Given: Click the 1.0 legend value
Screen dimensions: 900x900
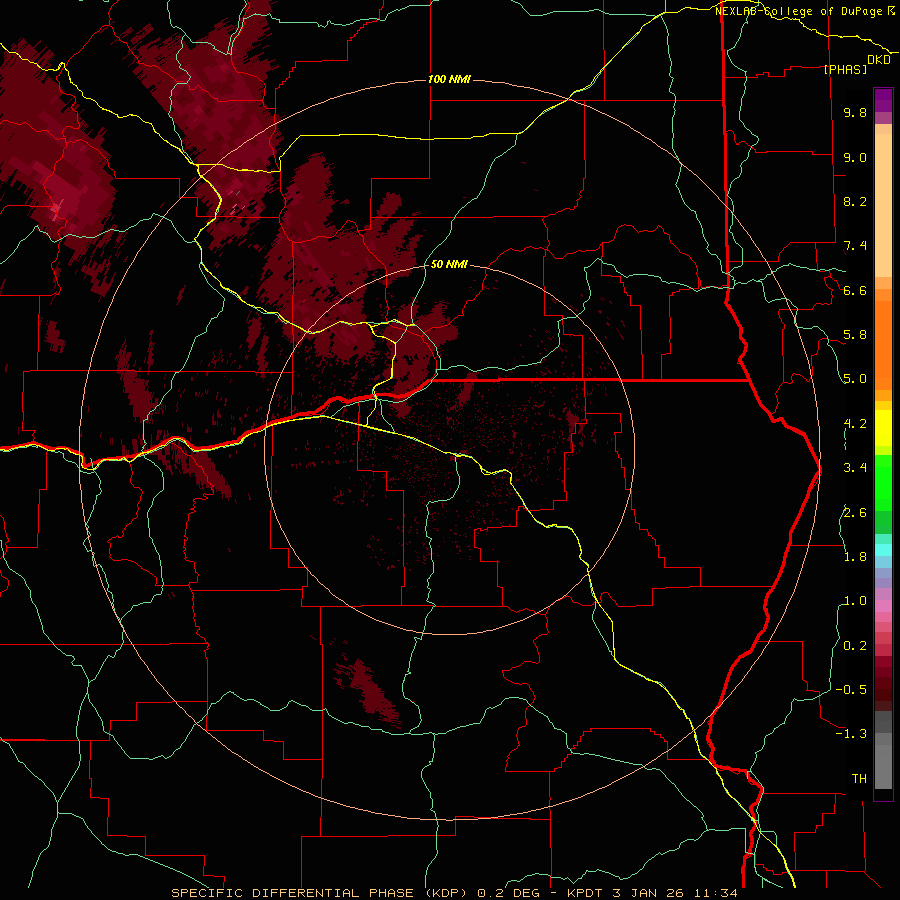Looking at the screenshot, I should click(855, 601).
